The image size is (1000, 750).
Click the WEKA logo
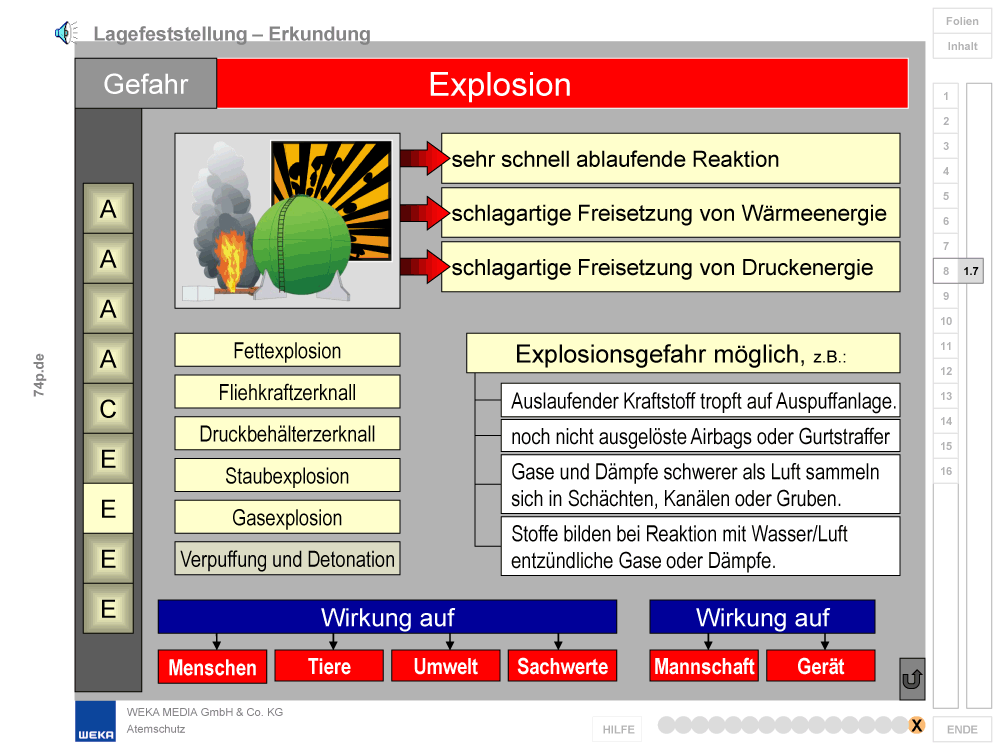tap(96, 722)
